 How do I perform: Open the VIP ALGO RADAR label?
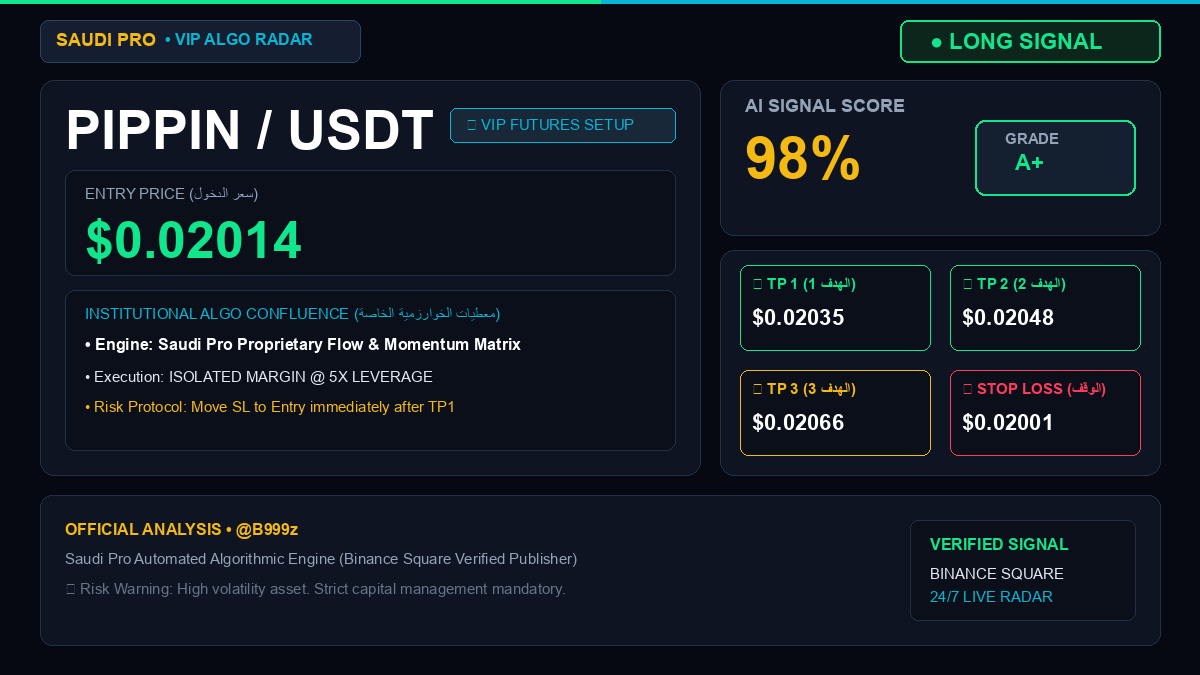coord(239,40)
